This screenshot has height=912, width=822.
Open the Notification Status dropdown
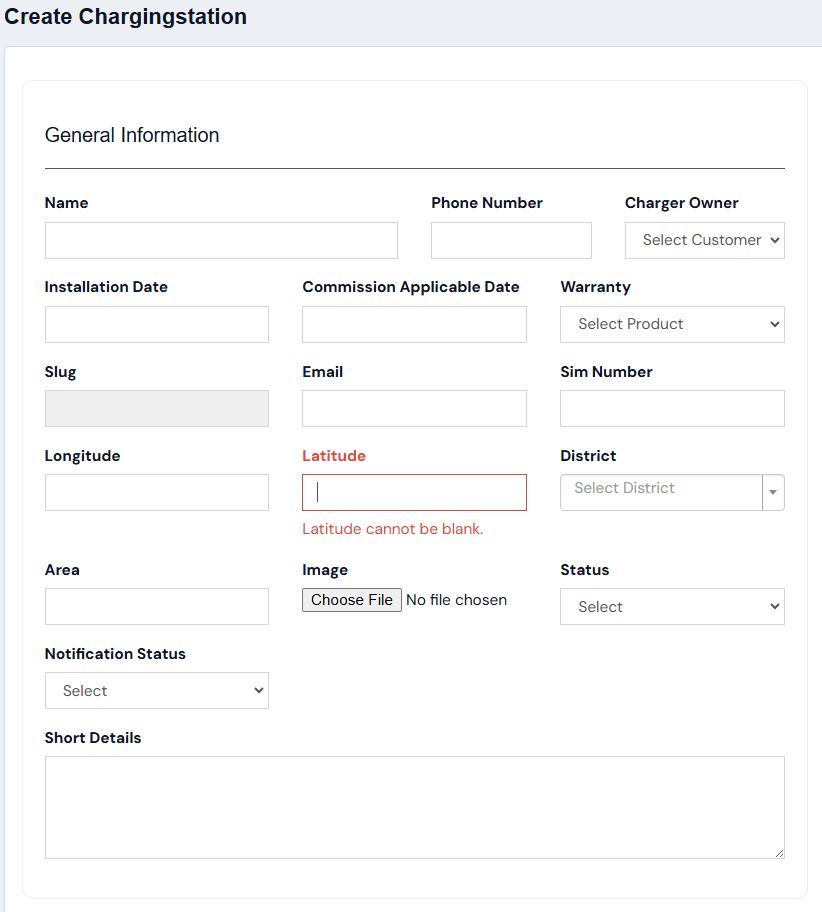click(x=156, y=690)
